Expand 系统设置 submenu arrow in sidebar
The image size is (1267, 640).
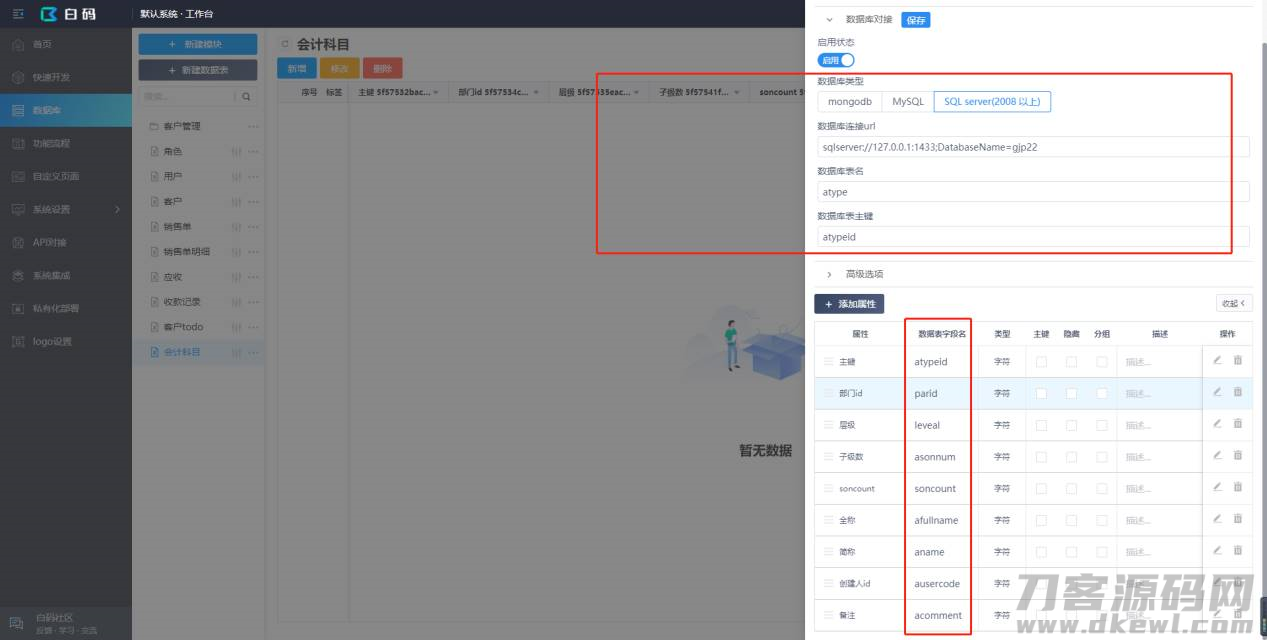tap(117, 209)
